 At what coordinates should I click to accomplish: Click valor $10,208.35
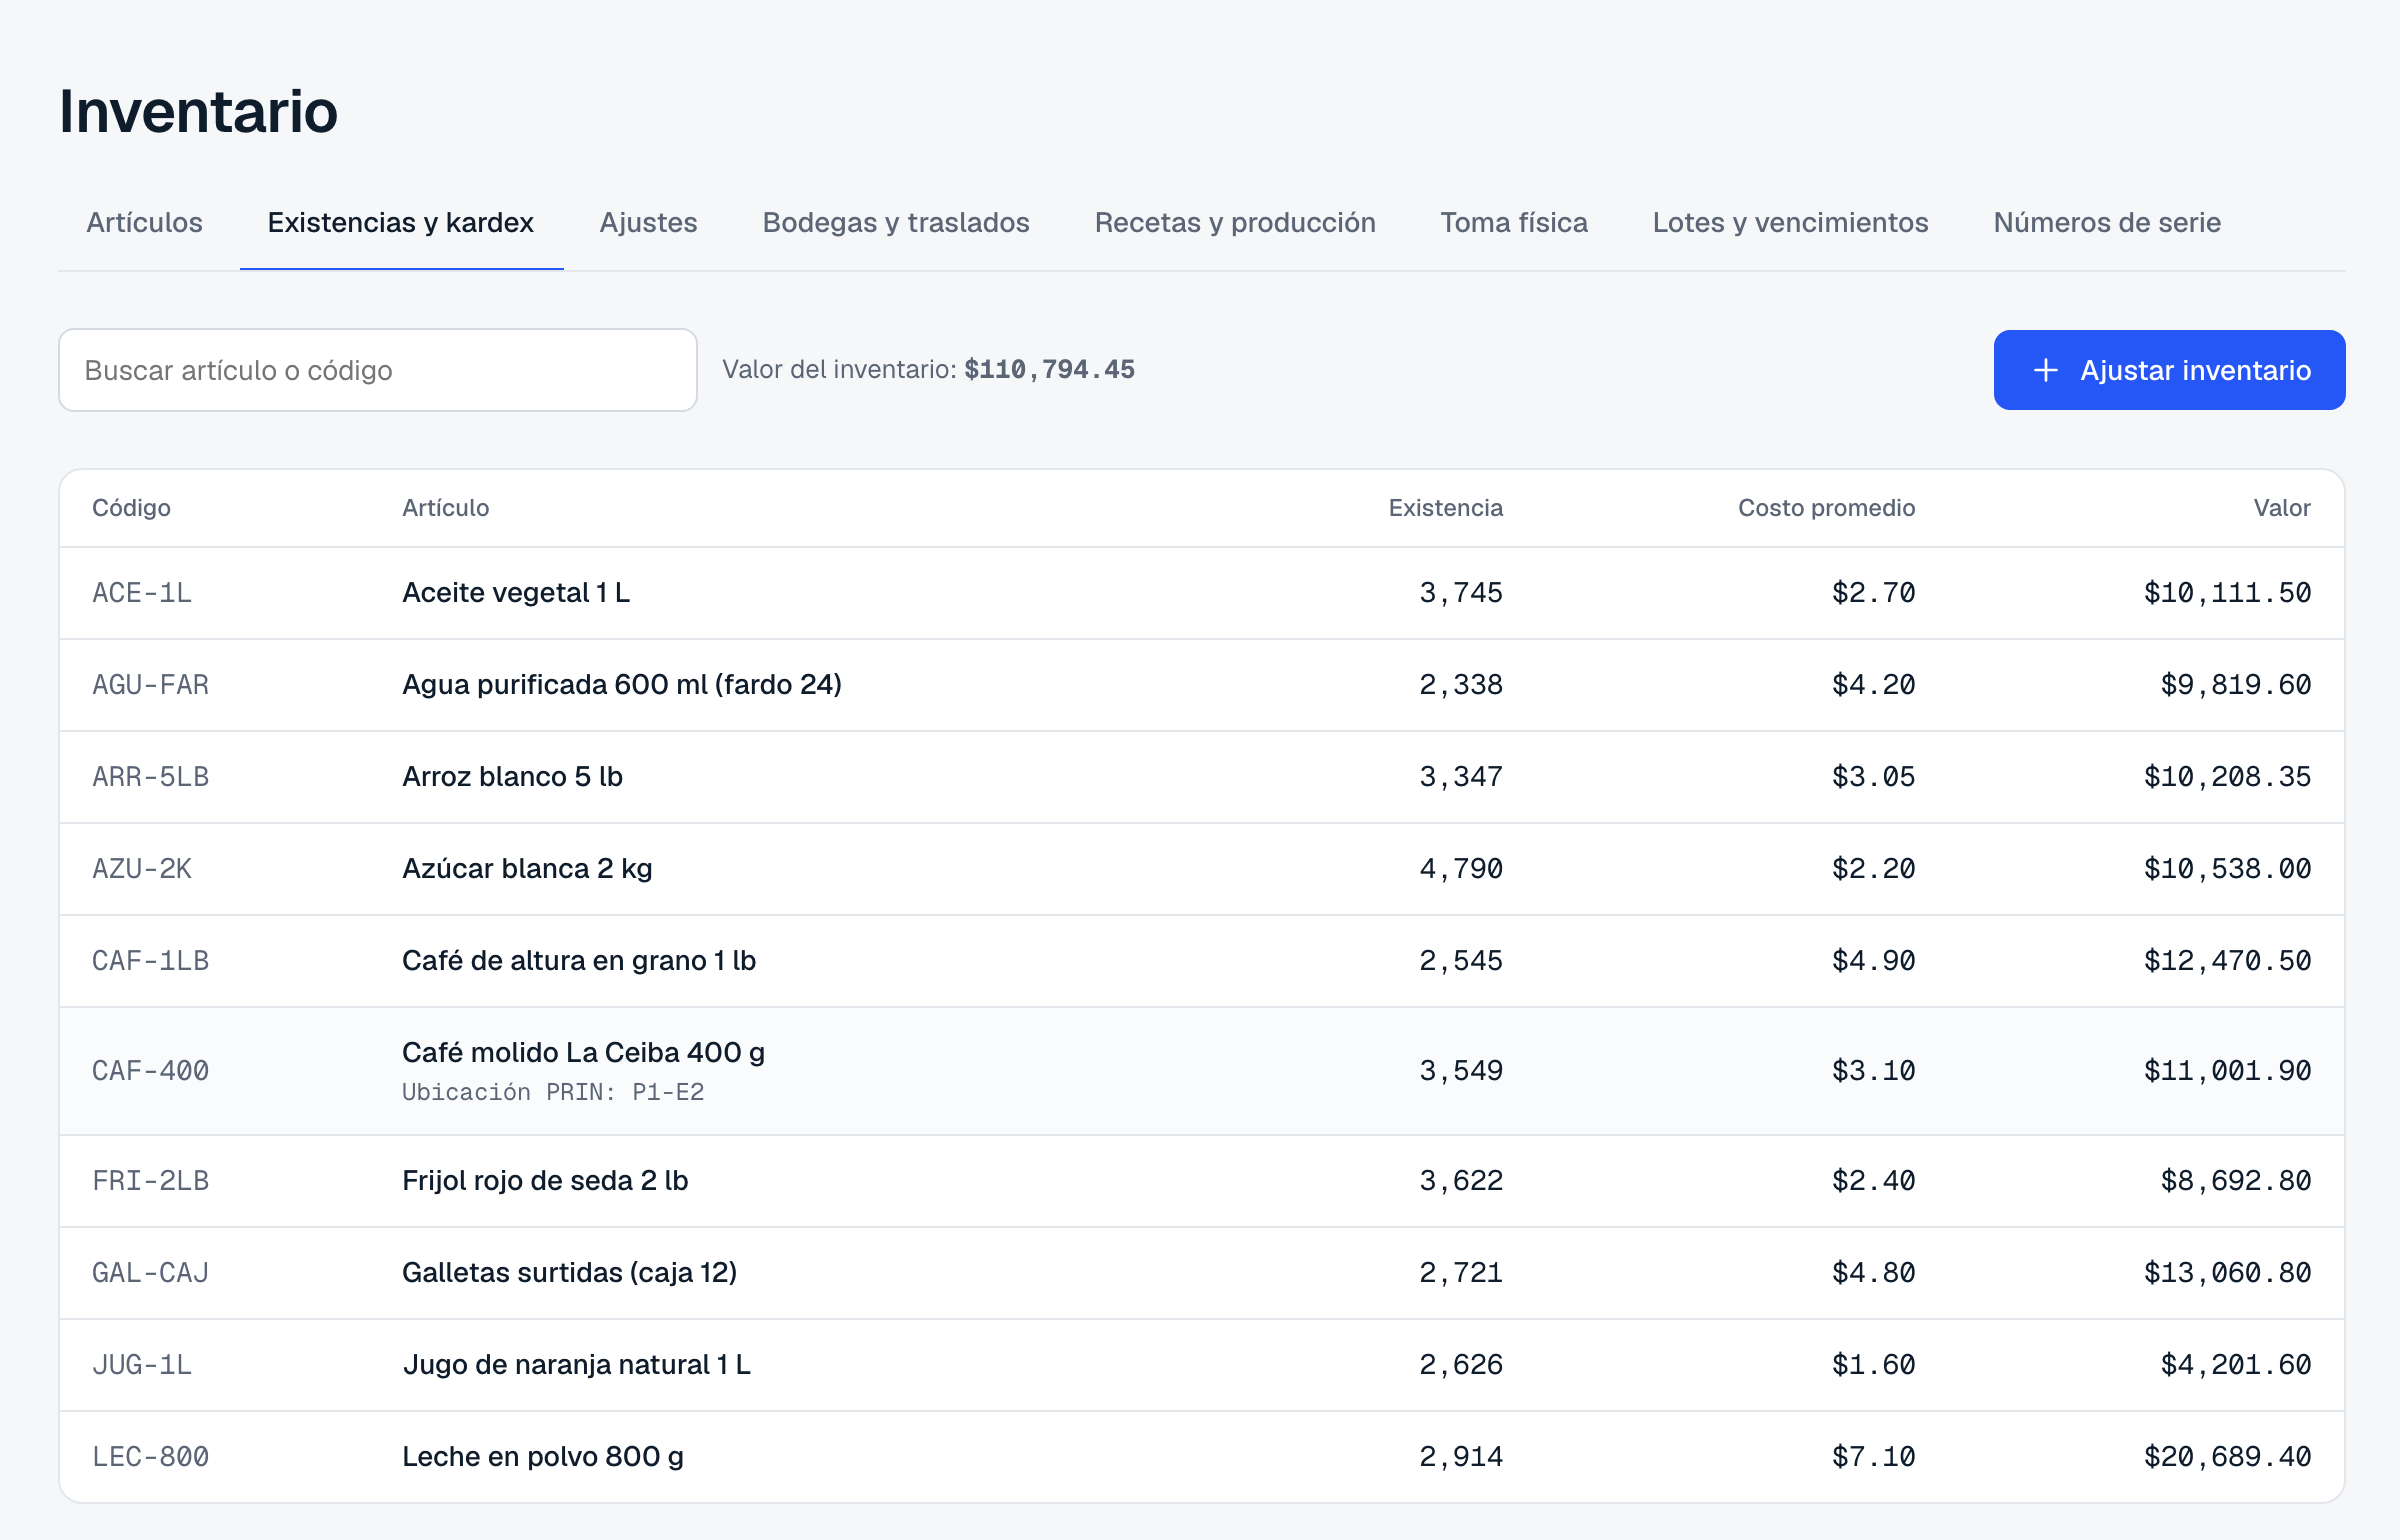(x=2227, y=777)
